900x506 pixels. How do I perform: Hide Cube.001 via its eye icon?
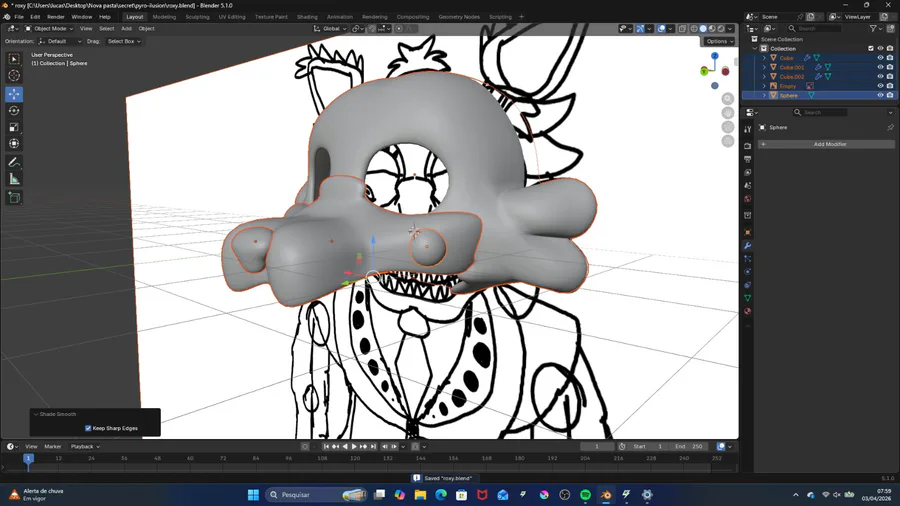point(880,67)
